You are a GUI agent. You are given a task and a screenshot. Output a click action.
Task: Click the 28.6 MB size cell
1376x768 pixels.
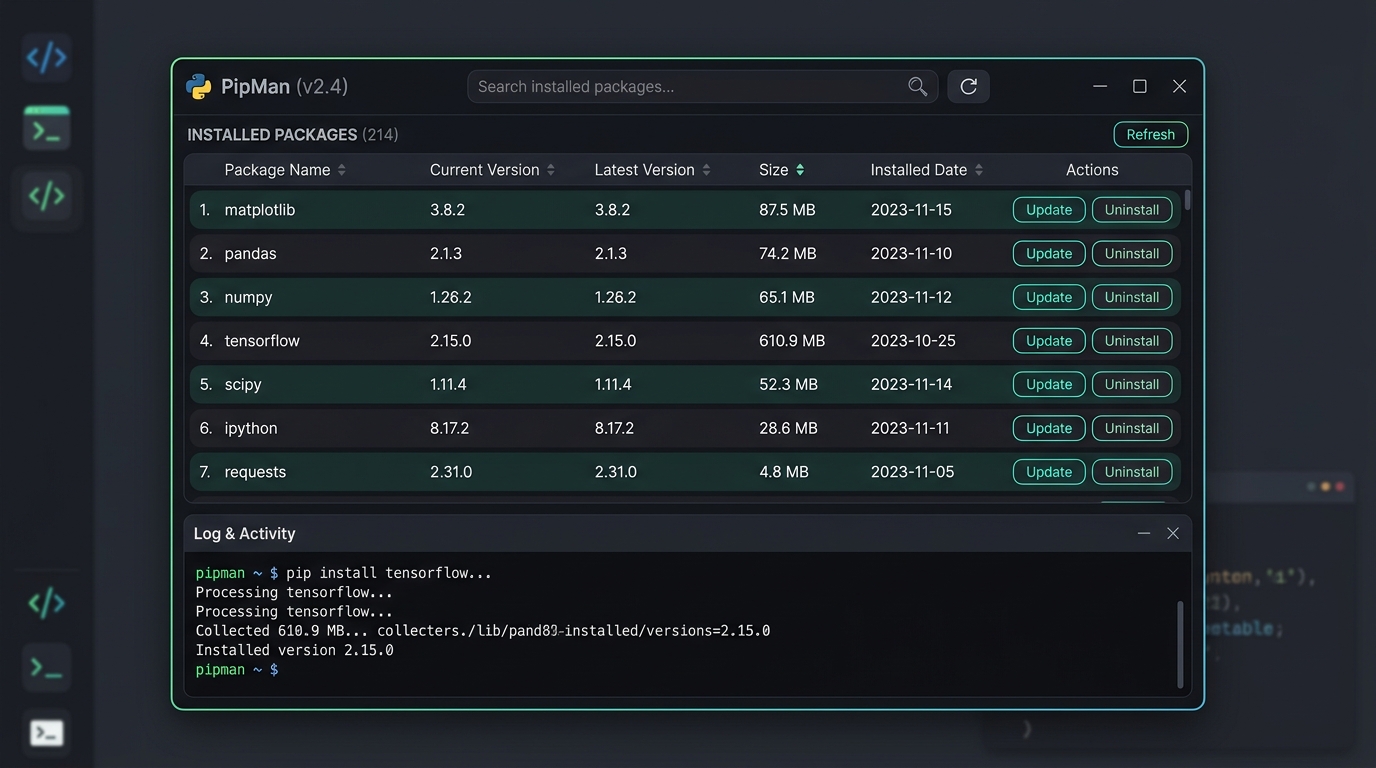pyautogui.click(x=788, y=428)
